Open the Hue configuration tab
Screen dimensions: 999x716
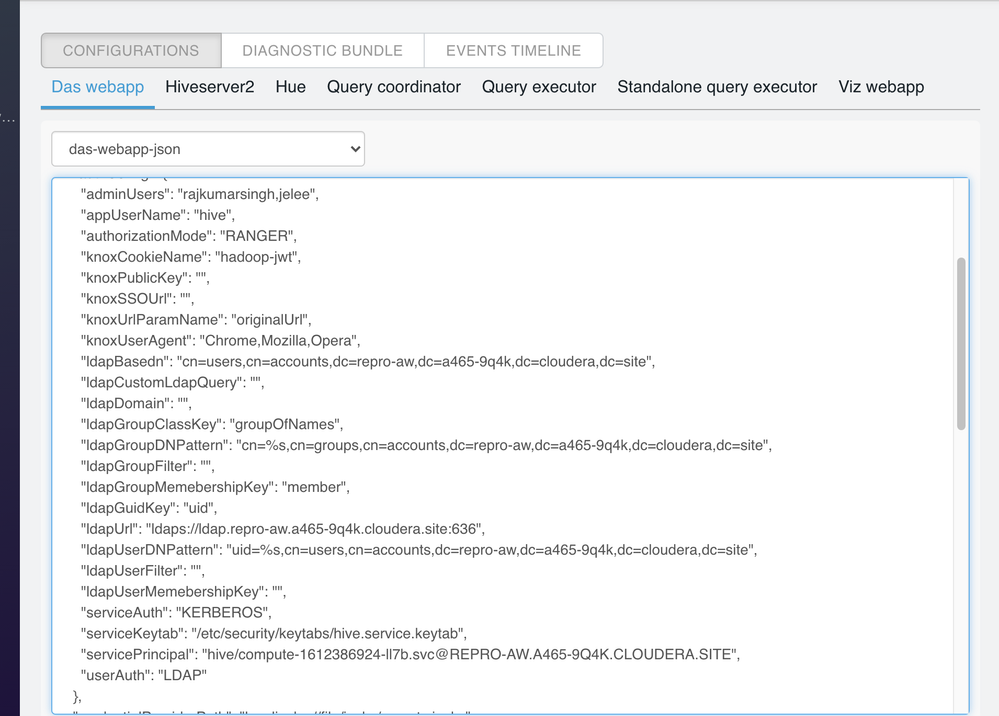(x=290, y=87)
